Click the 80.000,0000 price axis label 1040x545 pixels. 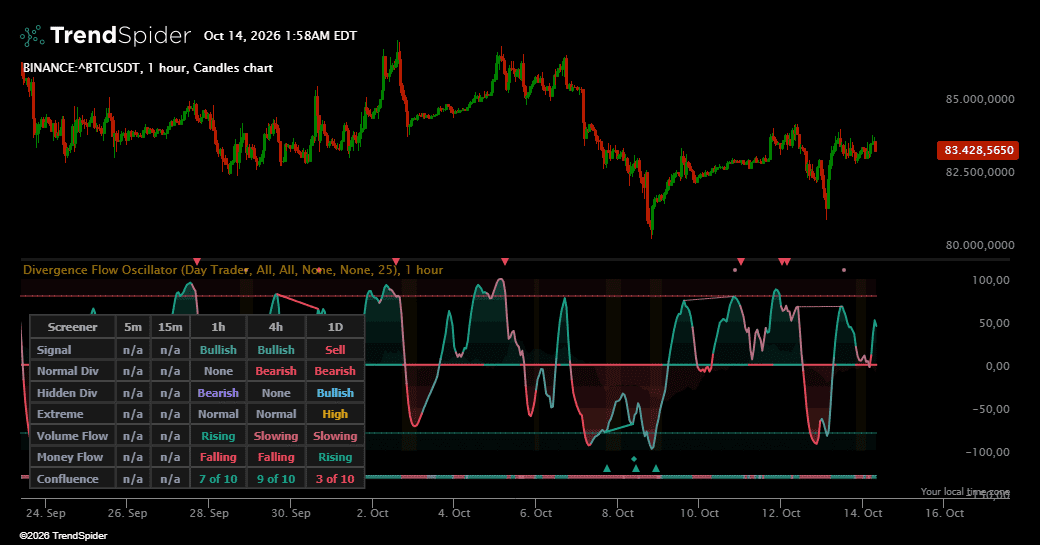pyautogui.click(x=980, y=245)
